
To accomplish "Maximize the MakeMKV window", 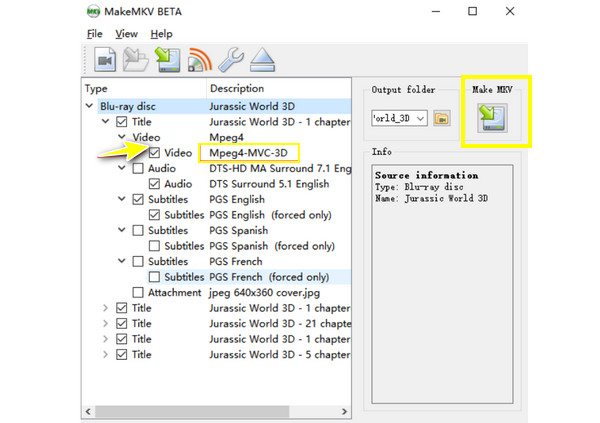I will (473, 11).
